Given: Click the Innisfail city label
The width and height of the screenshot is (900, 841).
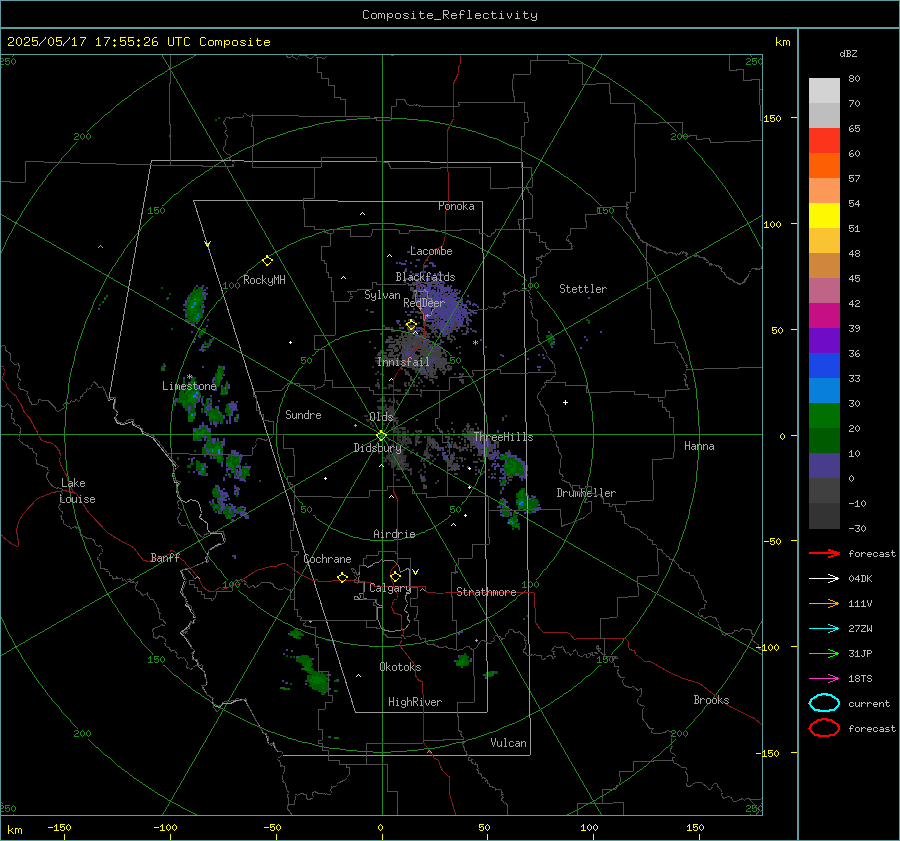Looking at the screenshot, I should [x=403, y=362].
